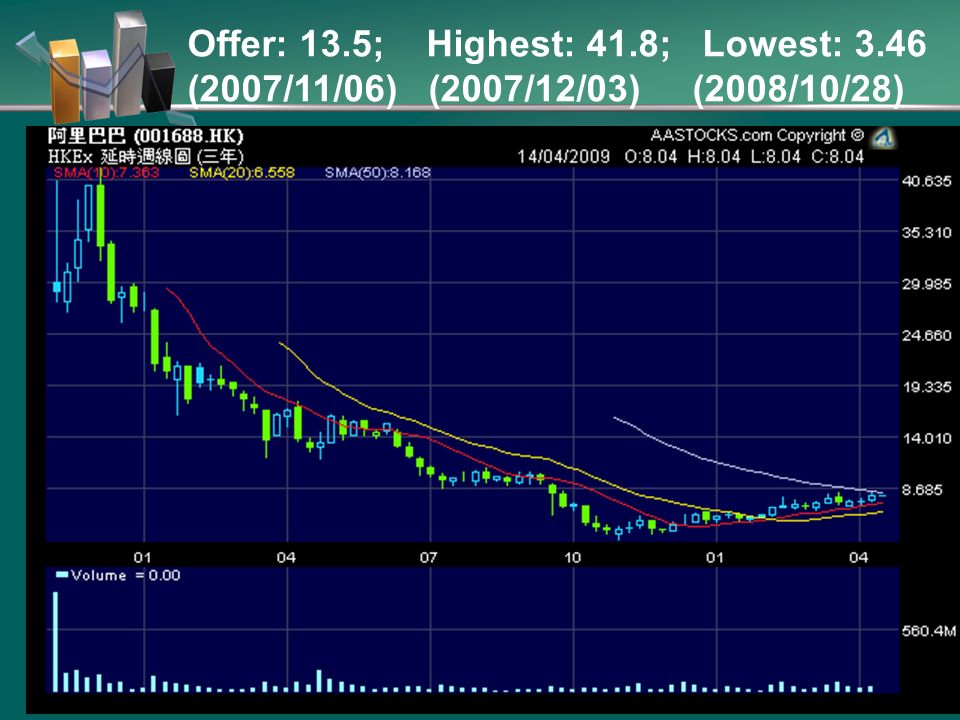Viewport: 960px width, 720px height.
Task: Click the stock title 阿里巴巴 (001688.HK)
Action: click(146, 136)
